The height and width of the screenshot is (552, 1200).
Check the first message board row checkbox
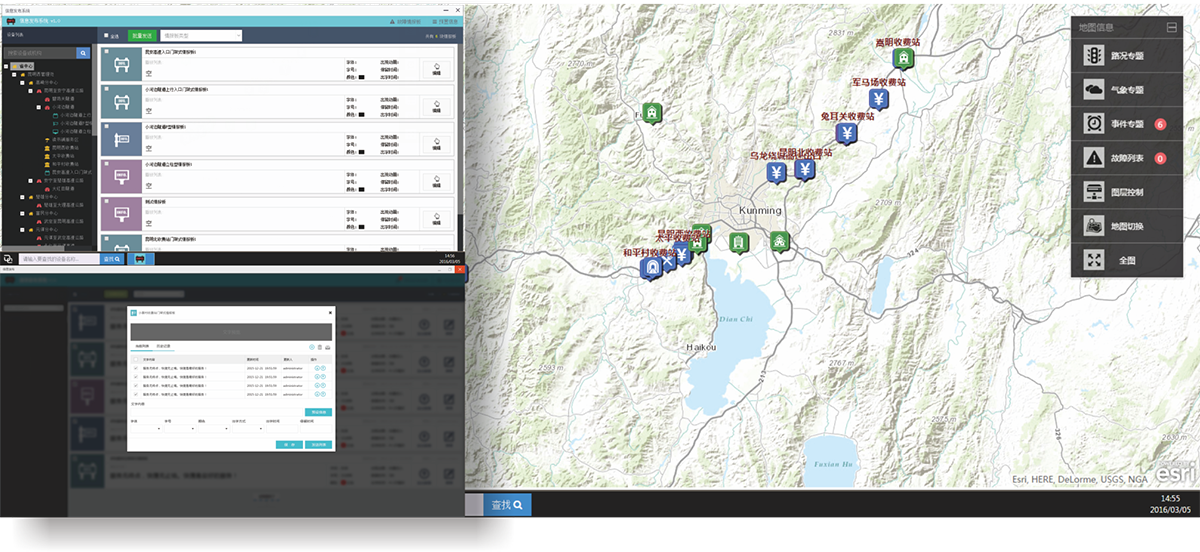click(107, 48)
